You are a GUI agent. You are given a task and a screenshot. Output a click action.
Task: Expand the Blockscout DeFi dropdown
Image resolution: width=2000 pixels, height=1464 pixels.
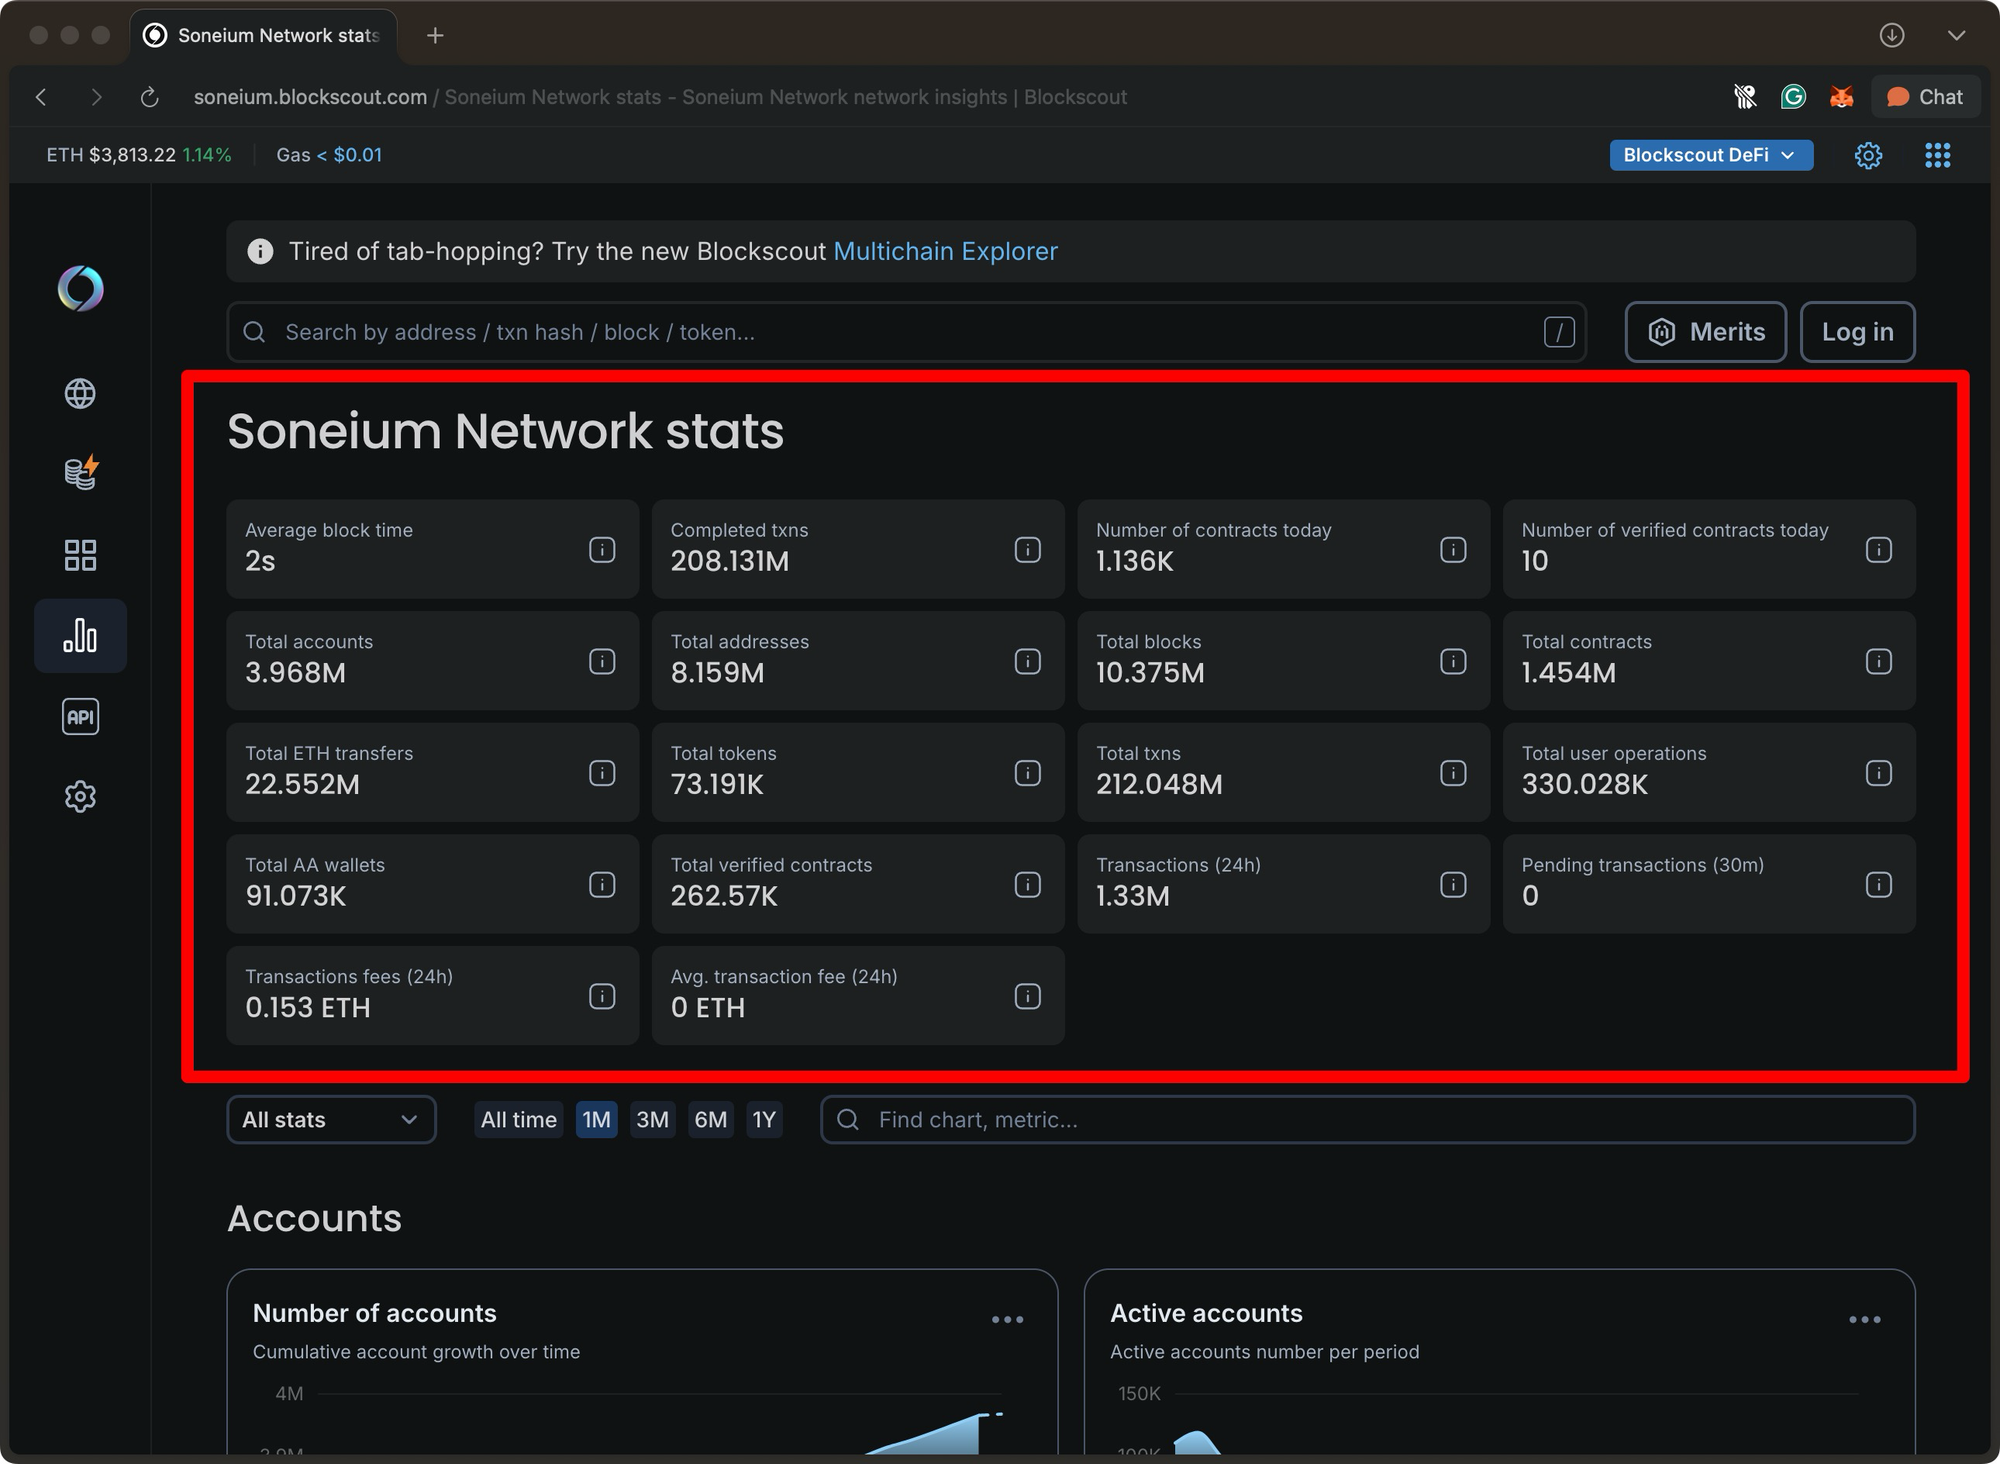pyautogui.click(x=1711, y=155)
